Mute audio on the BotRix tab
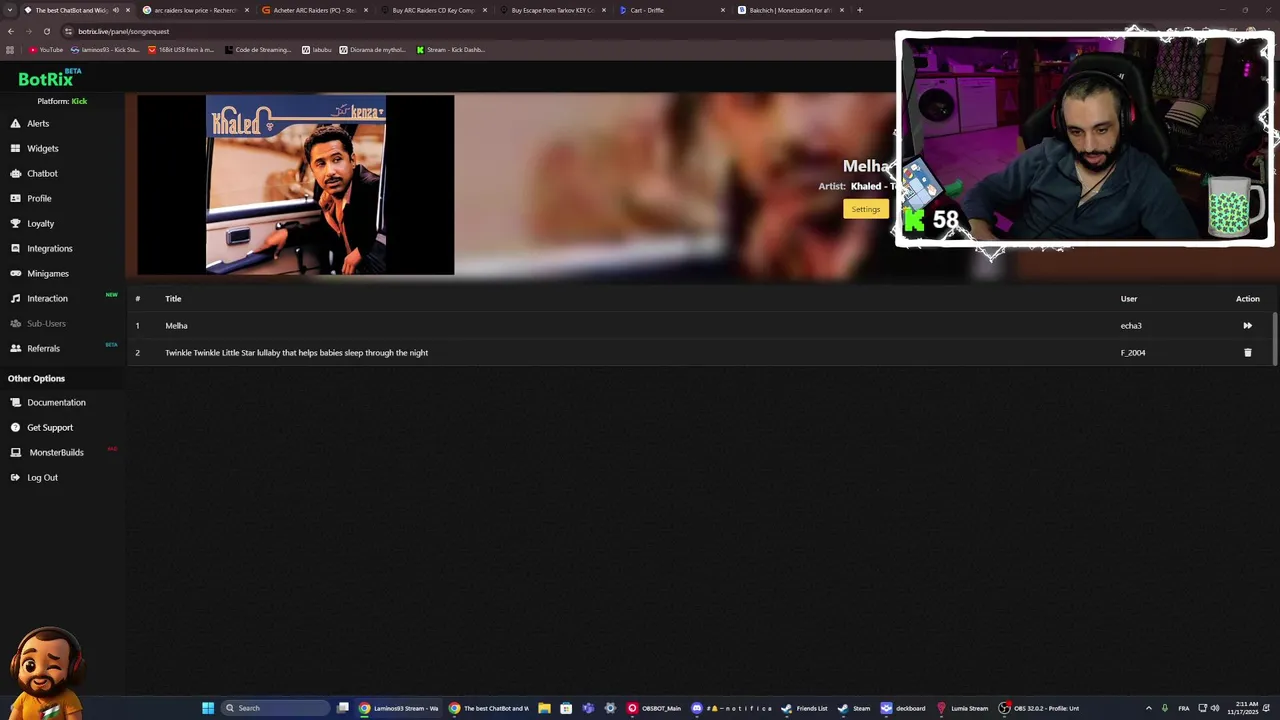This screenshot has height=720, width=1280. tap(116, 10)
